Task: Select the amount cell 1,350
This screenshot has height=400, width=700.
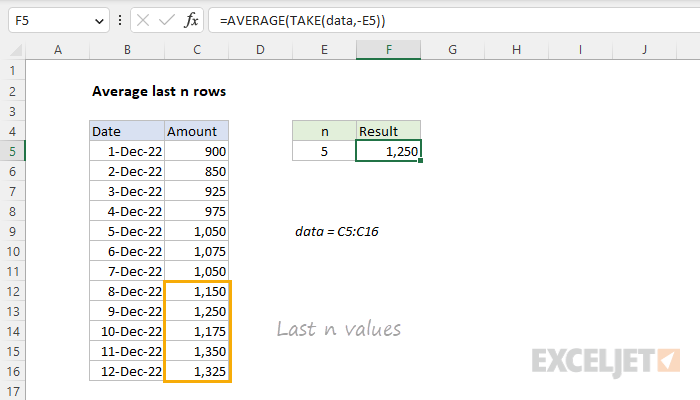Action: click(x=196, y=351)
